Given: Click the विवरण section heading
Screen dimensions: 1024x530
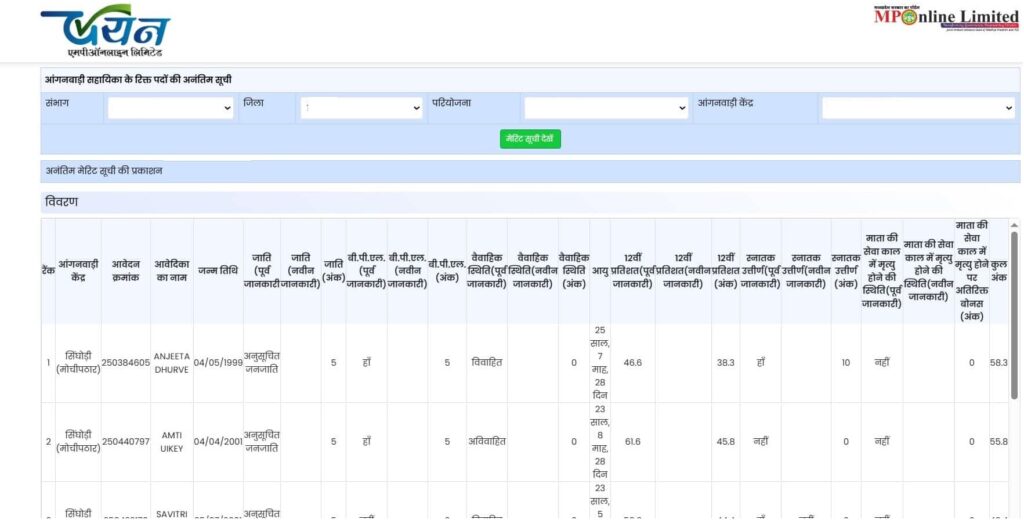Looking at the screenshot, I should coord(61,203).
